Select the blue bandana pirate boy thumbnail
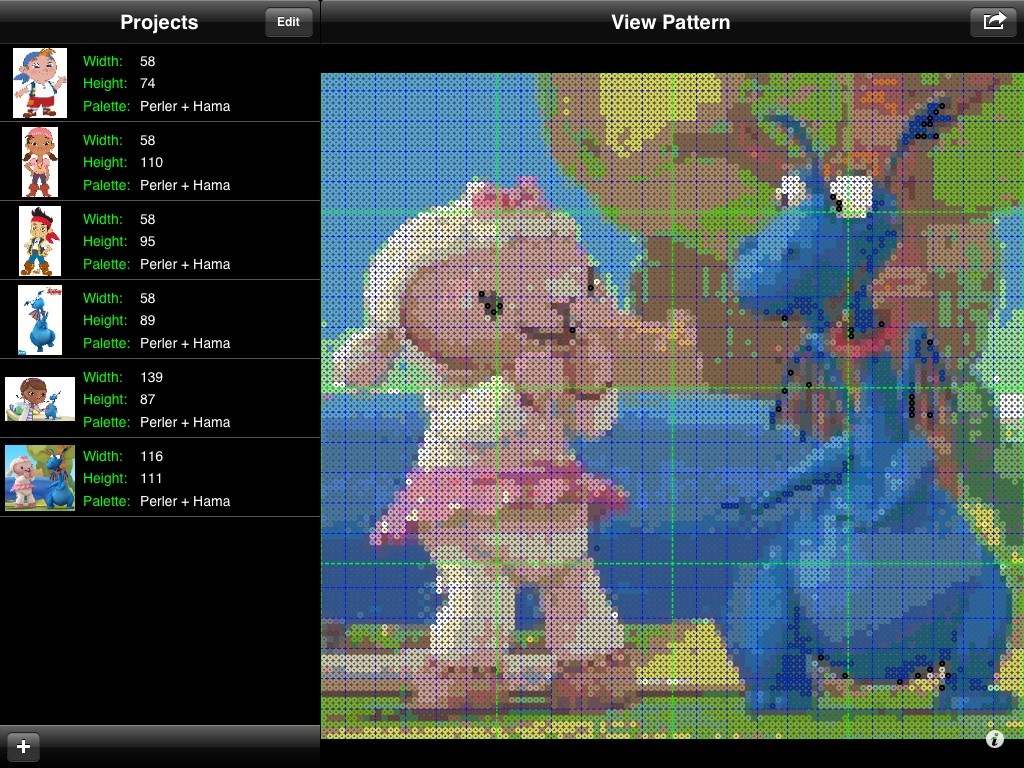 pyautogui.click(x=40, y=83)
